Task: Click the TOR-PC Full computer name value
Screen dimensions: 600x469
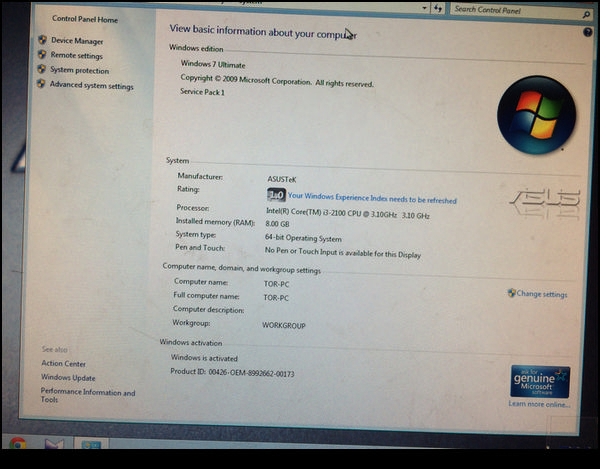Action: tap(276, 298)
